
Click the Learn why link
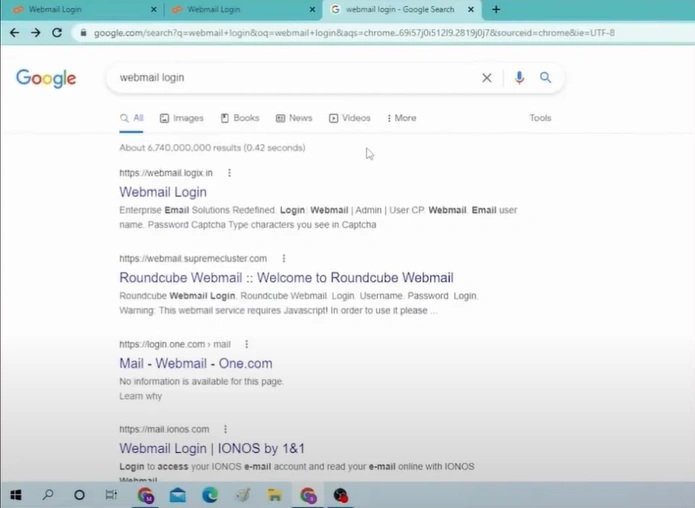click(141, 396)
